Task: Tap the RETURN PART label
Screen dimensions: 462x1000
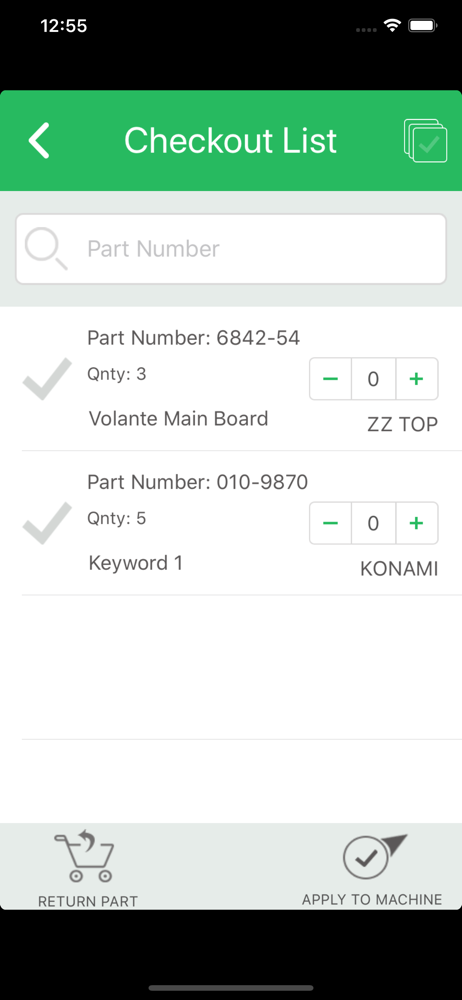Action: tap(87, 901)
